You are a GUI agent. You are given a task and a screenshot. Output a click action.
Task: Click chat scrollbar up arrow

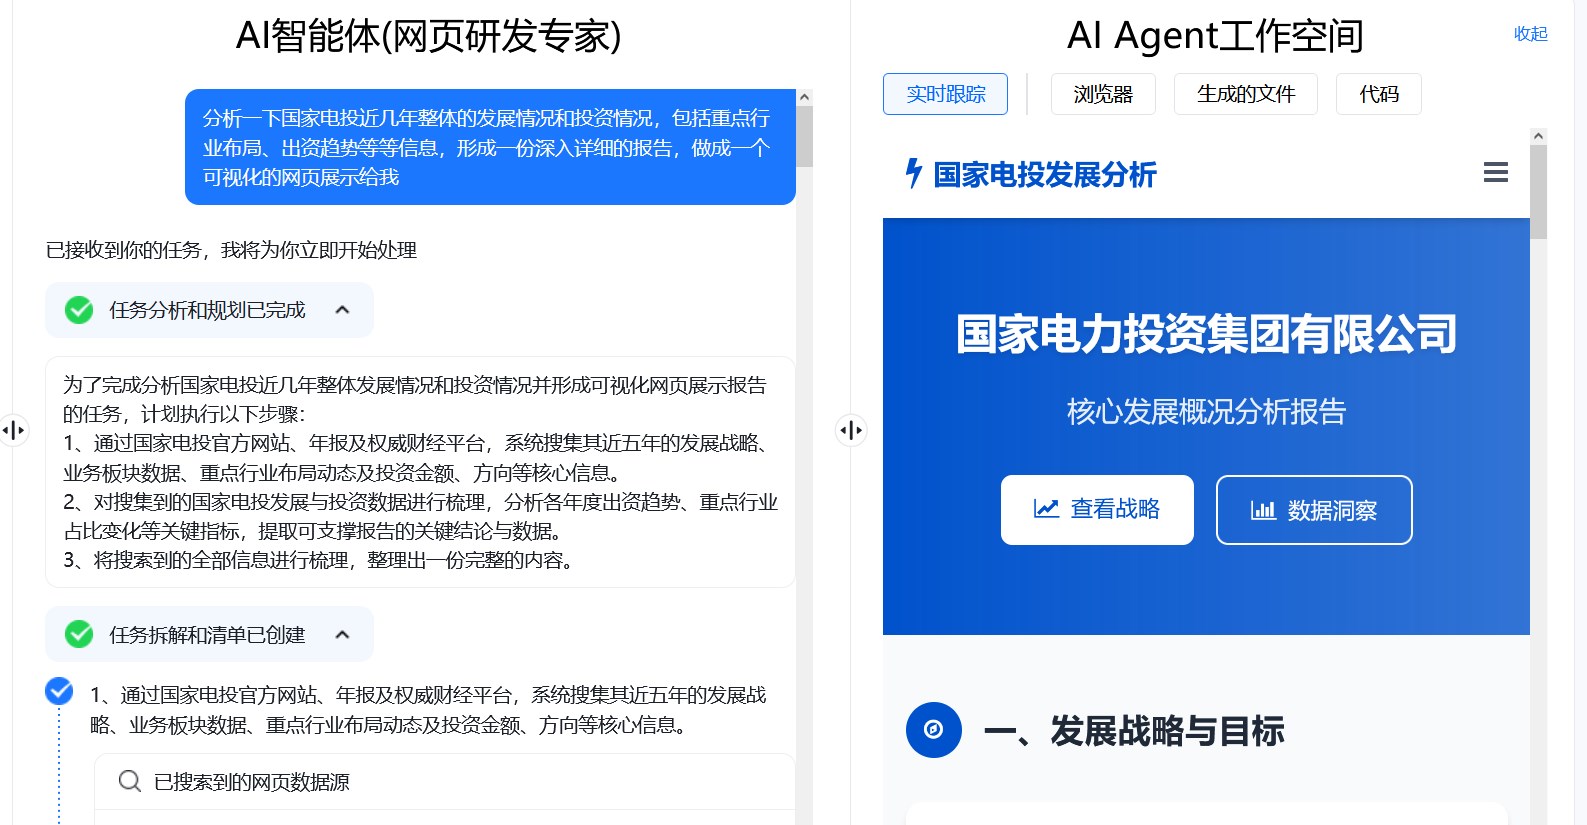pos(804,98)
